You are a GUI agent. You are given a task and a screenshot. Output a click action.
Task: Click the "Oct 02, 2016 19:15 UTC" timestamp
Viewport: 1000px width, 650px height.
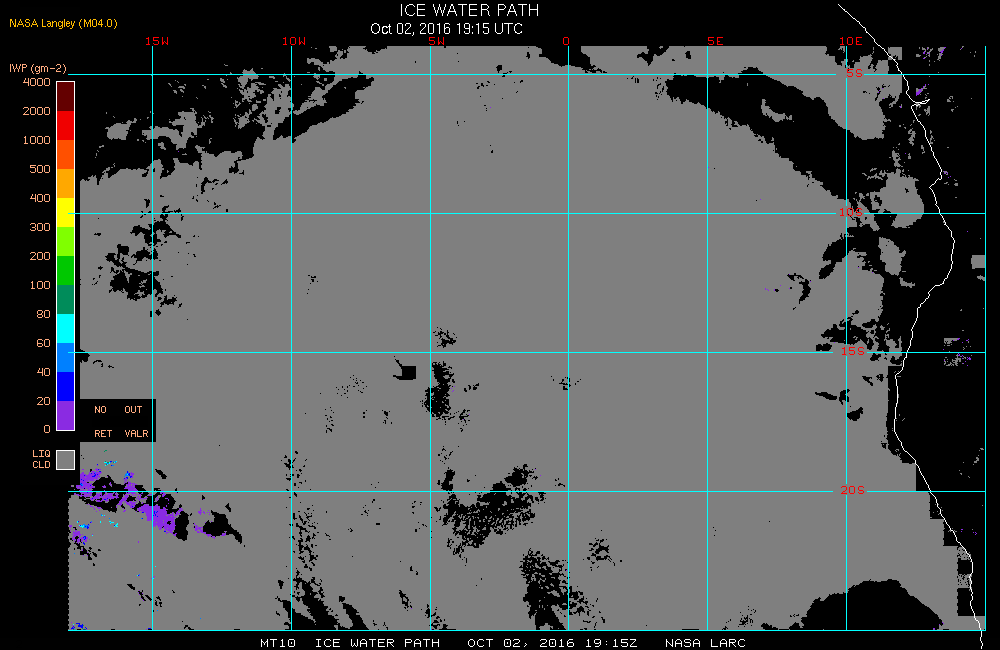(446, 29)
